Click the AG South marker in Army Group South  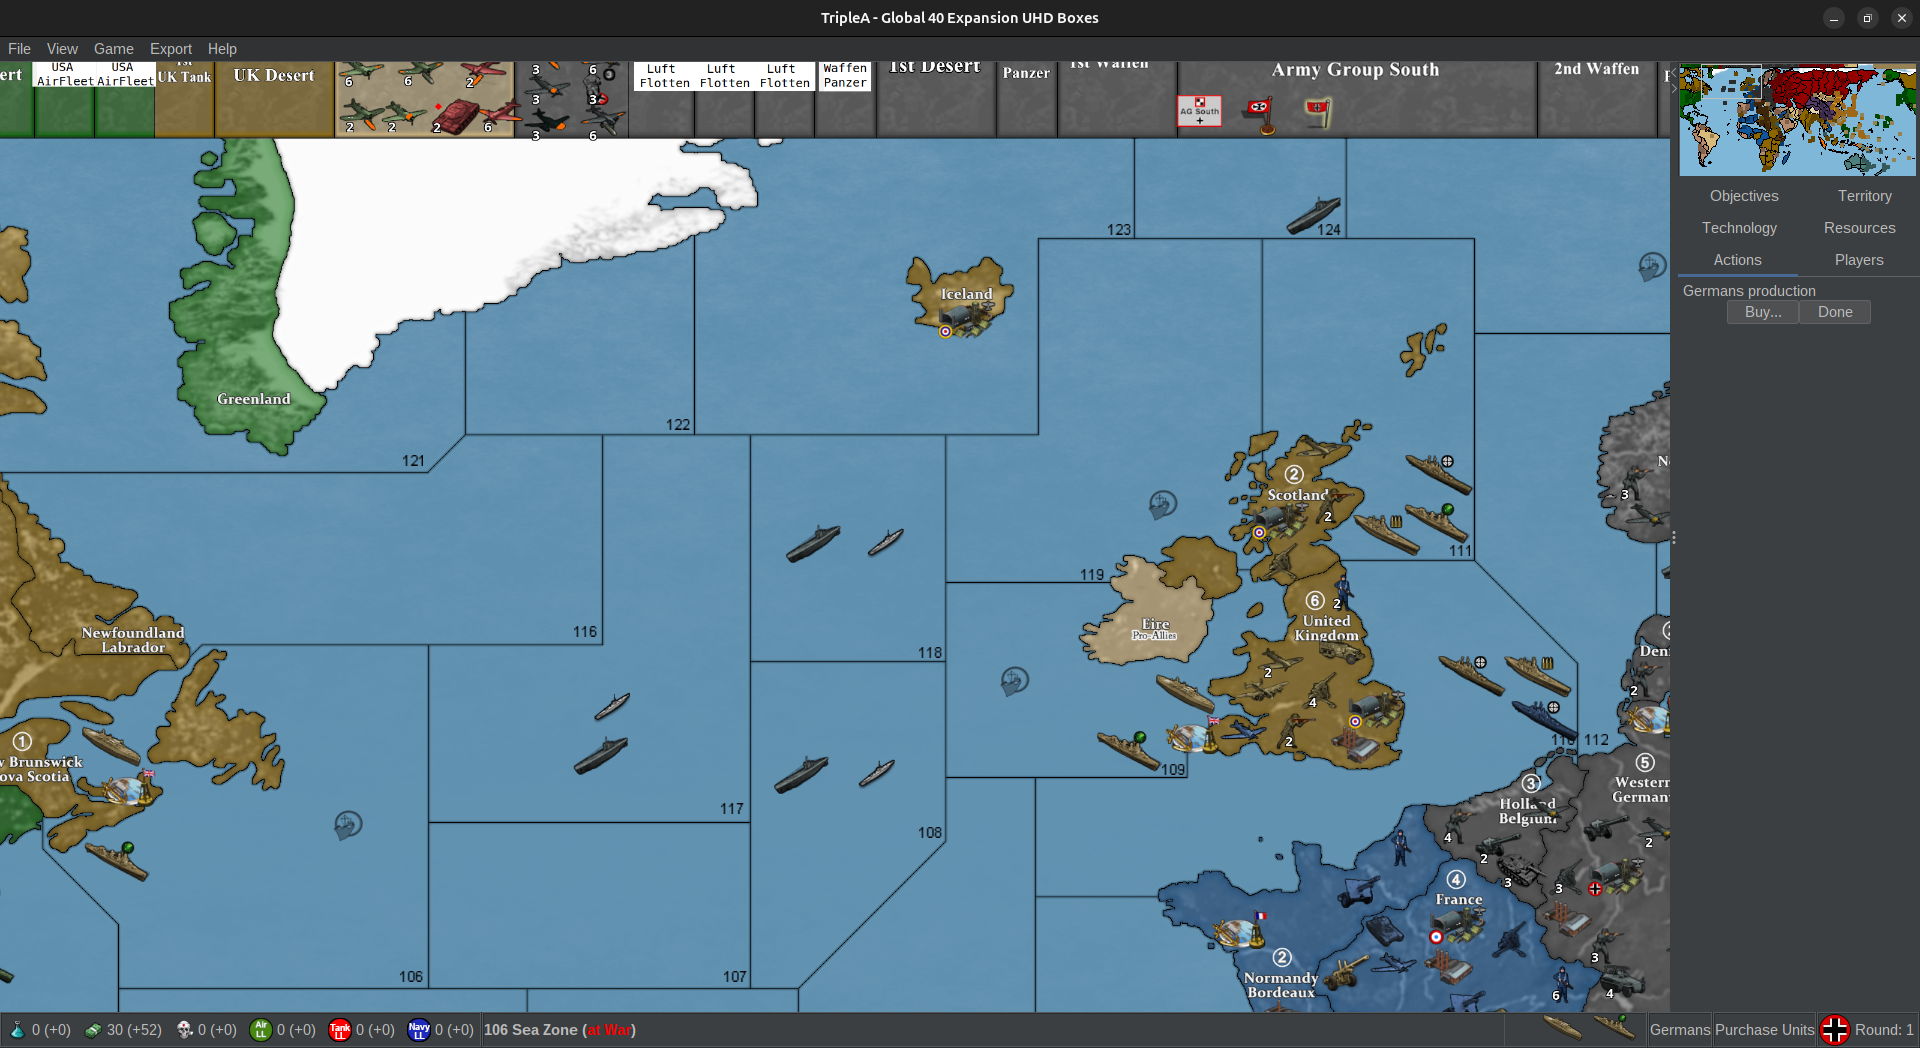pyautogui.click(x=1199, y=111)
